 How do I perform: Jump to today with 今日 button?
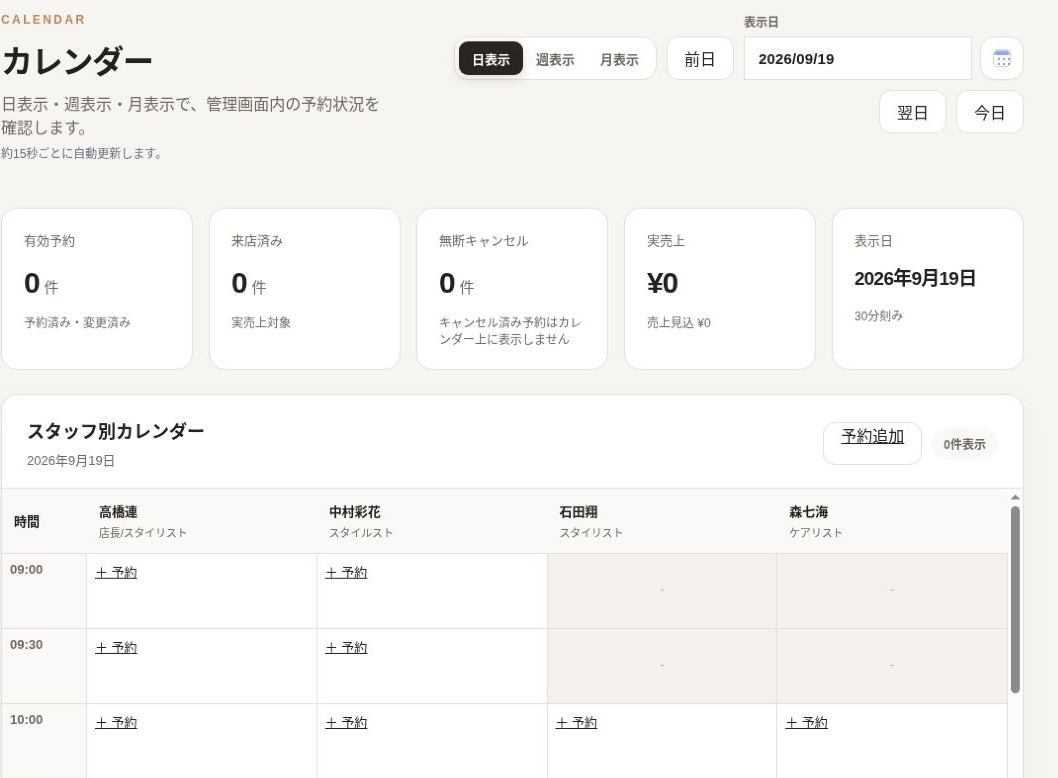pos(990,112)
